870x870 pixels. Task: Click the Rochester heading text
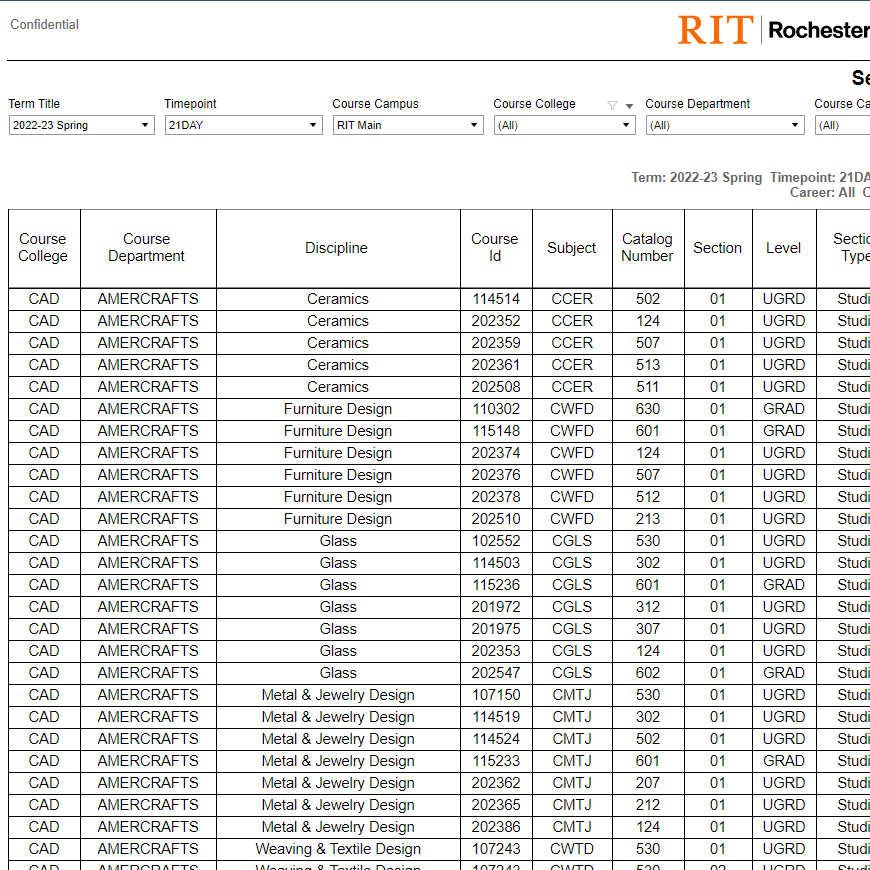818,30
